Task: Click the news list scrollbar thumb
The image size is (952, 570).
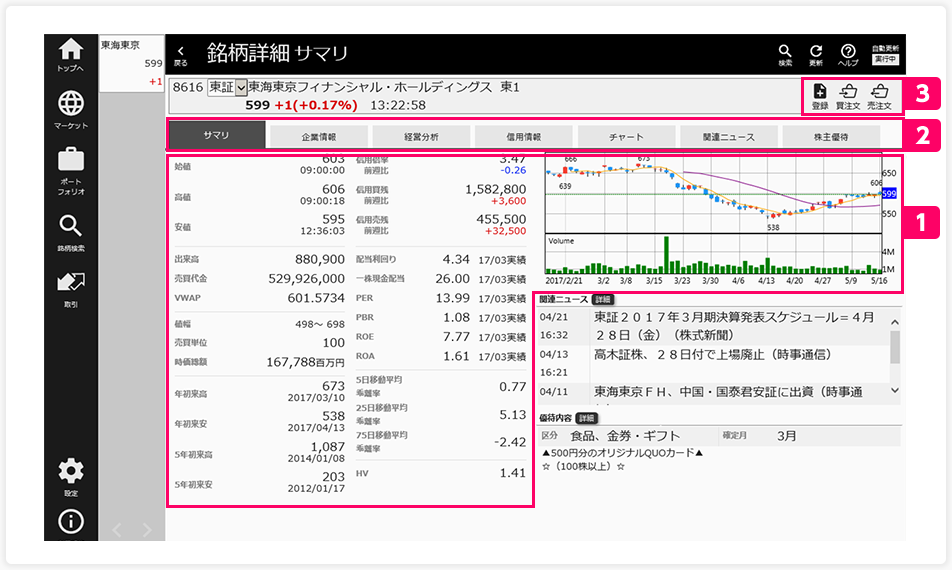Action: click(895, 347)
